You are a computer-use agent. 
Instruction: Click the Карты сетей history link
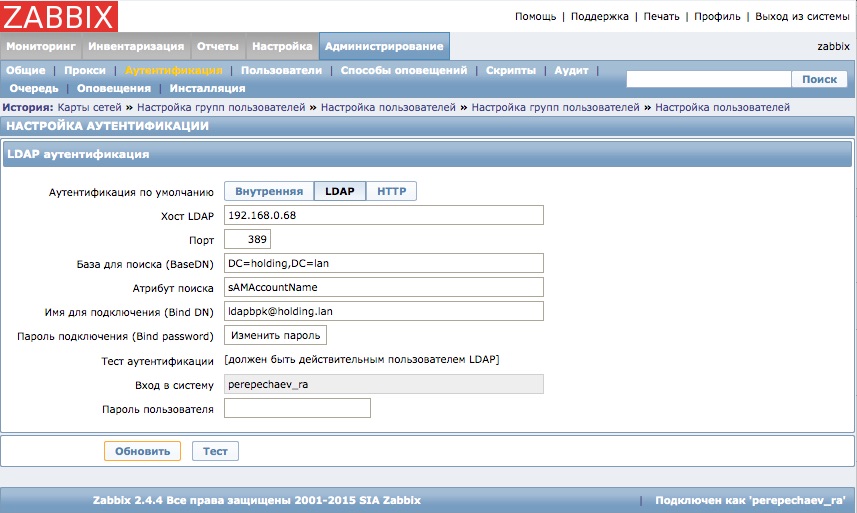point(90,107)
